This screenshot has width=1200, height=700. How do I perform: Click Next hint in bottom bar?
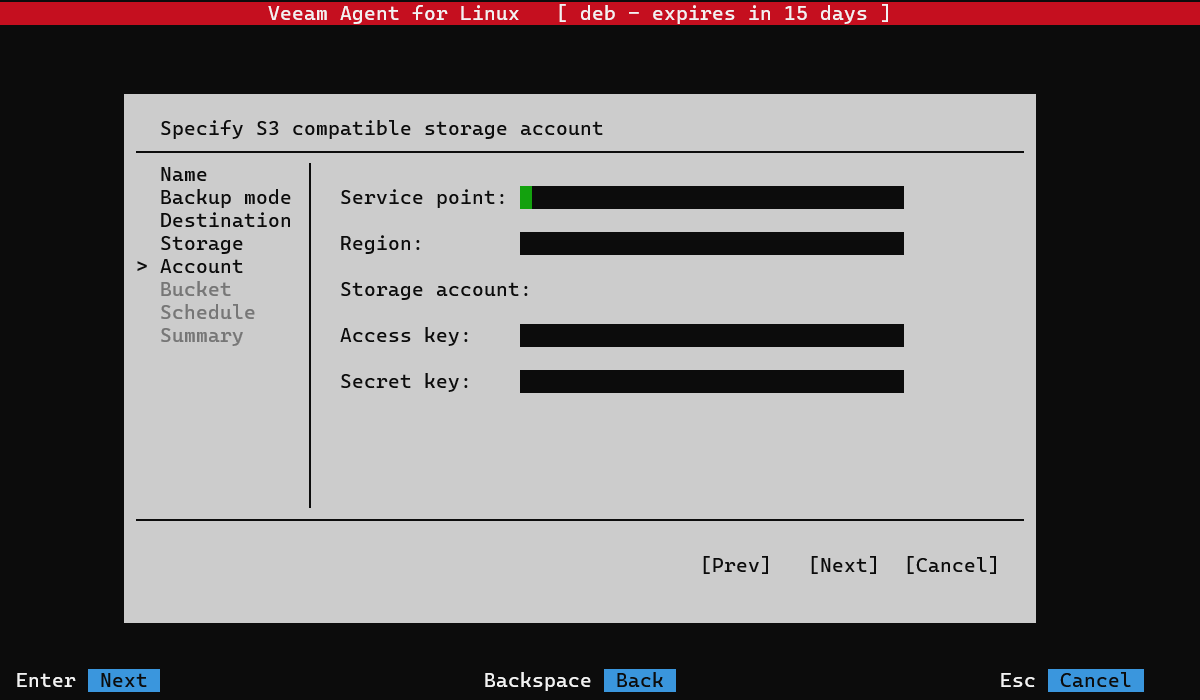(123, 681)
